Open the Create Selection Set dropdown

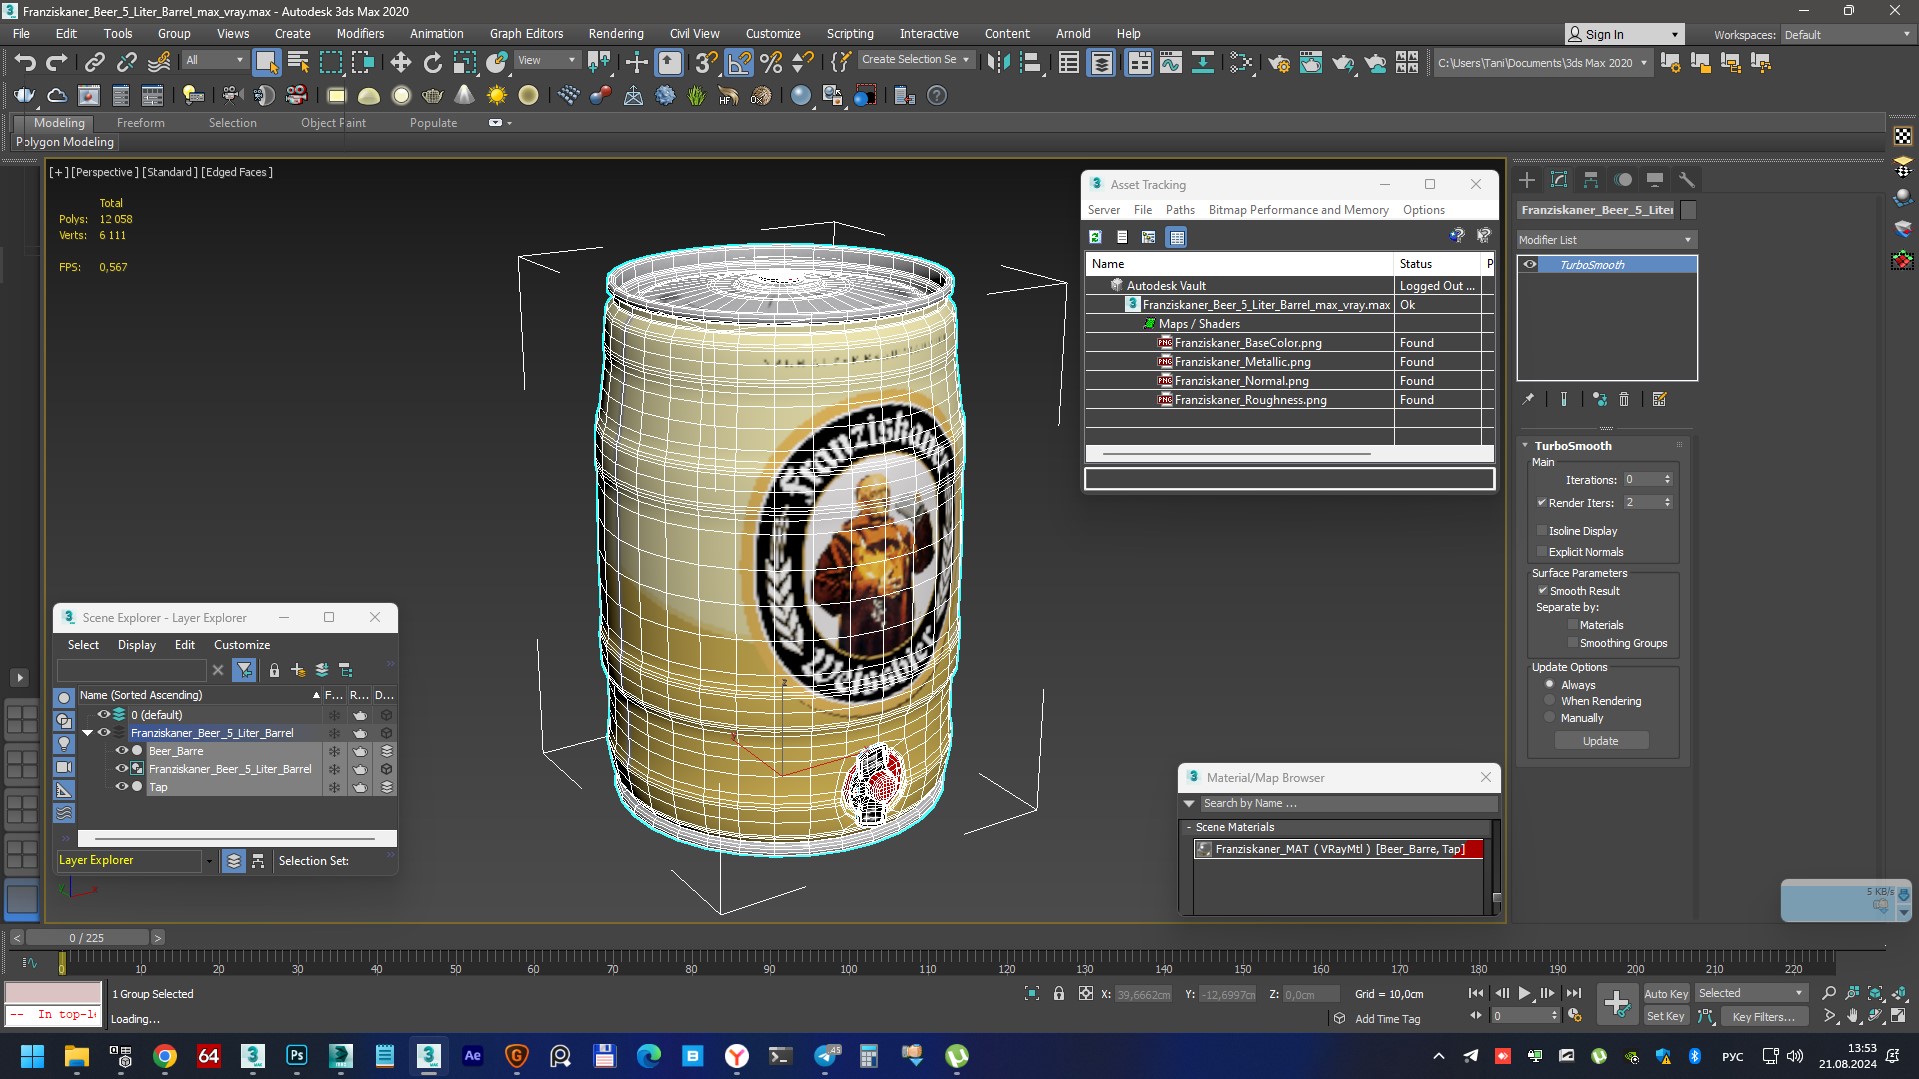tap(915, 60)
